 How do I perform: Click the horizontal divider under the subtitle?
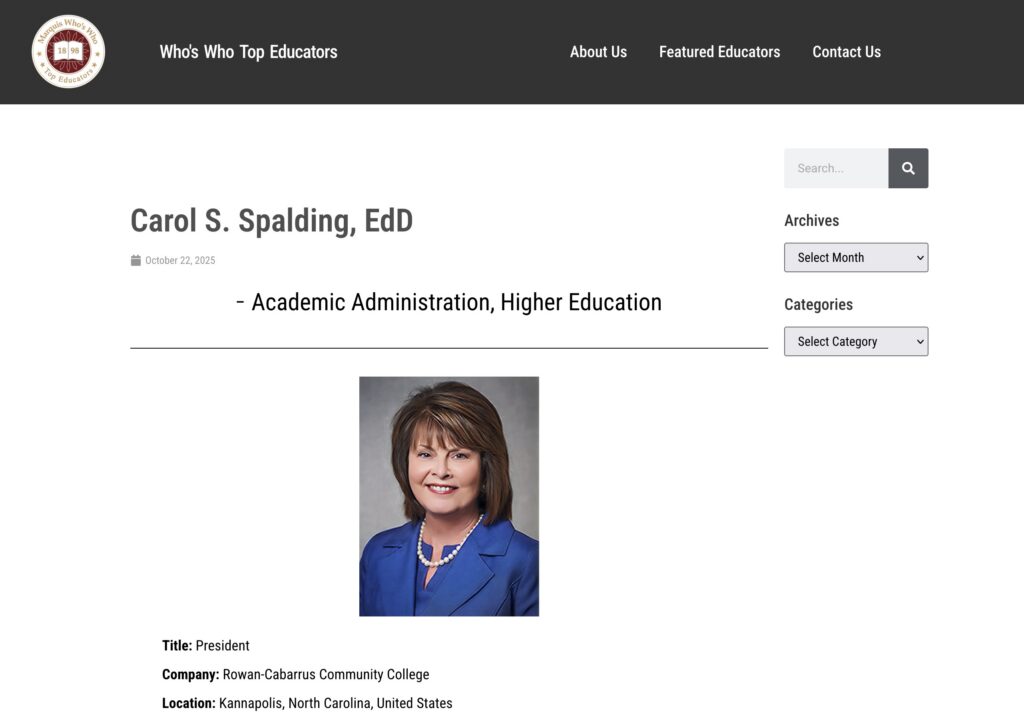coord(449,348)
